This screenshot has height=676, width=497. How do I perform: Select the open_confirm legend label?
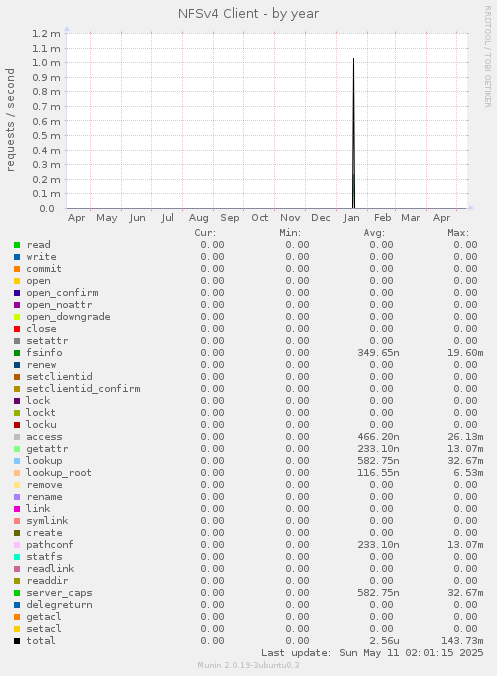[63, 293]
